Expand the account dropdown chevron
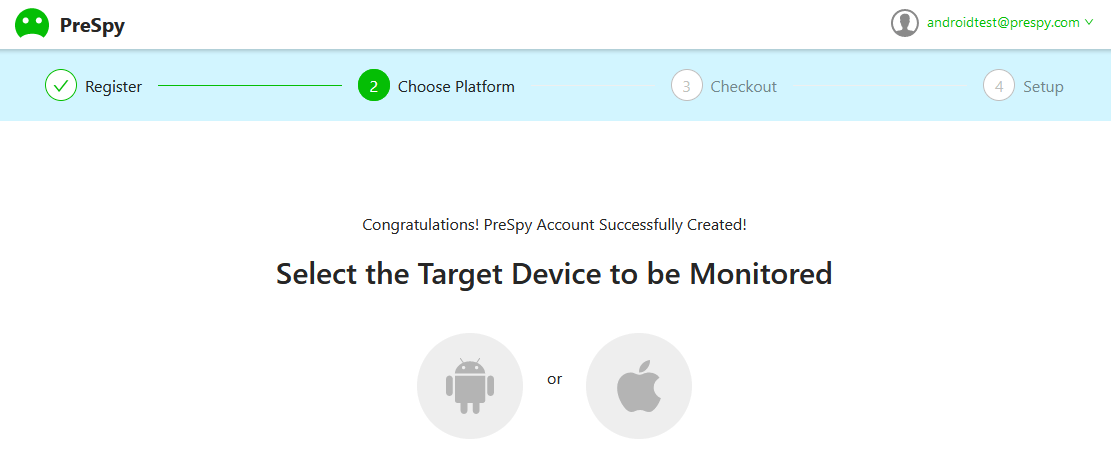Viewport: 1111px width, 475px height. pyautogui.click(x=1089, y=23)
